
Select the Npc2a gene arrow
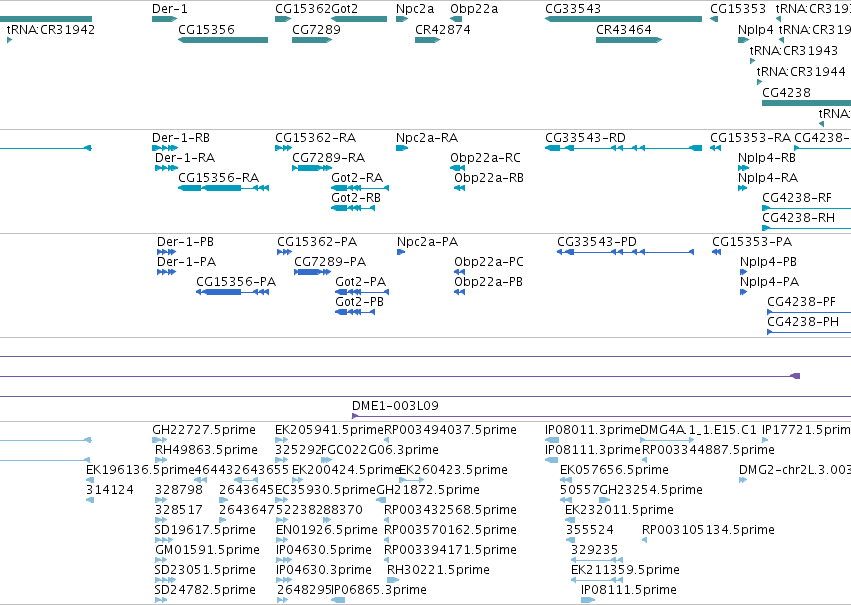point(402,19)
